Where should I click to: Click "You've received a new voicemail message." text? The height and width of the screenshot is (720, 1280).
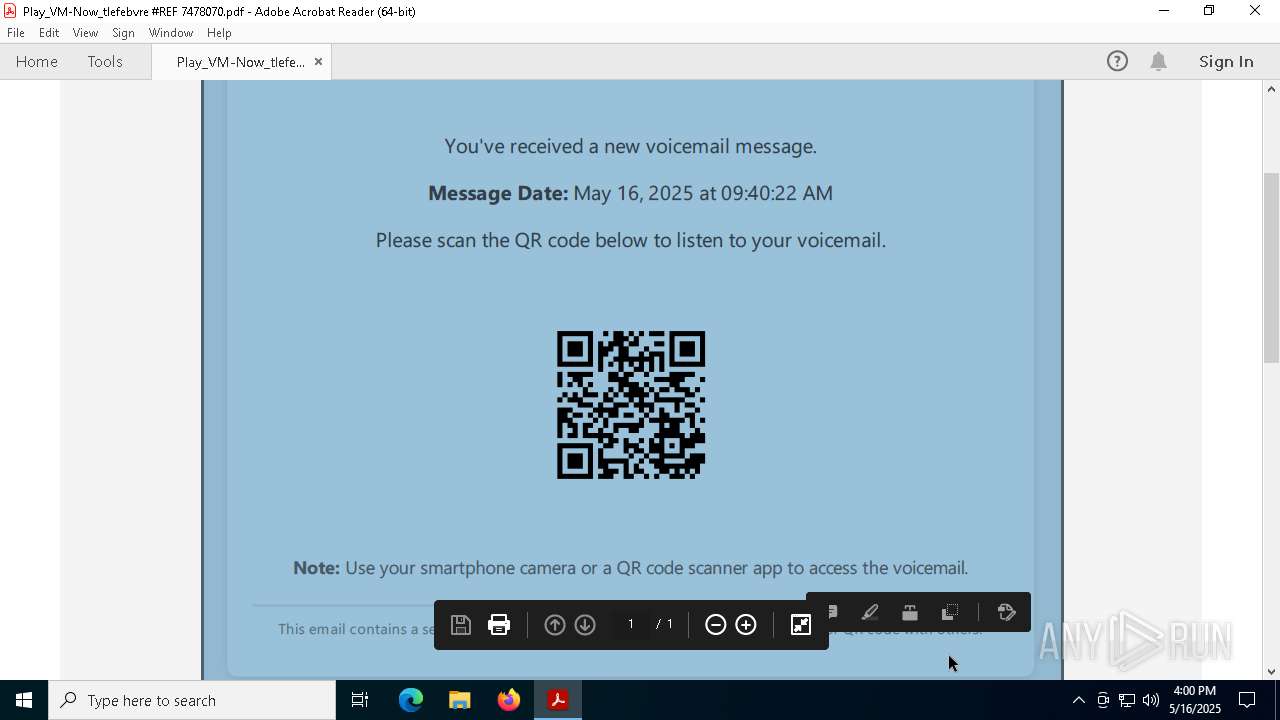[x=631, y=146]
